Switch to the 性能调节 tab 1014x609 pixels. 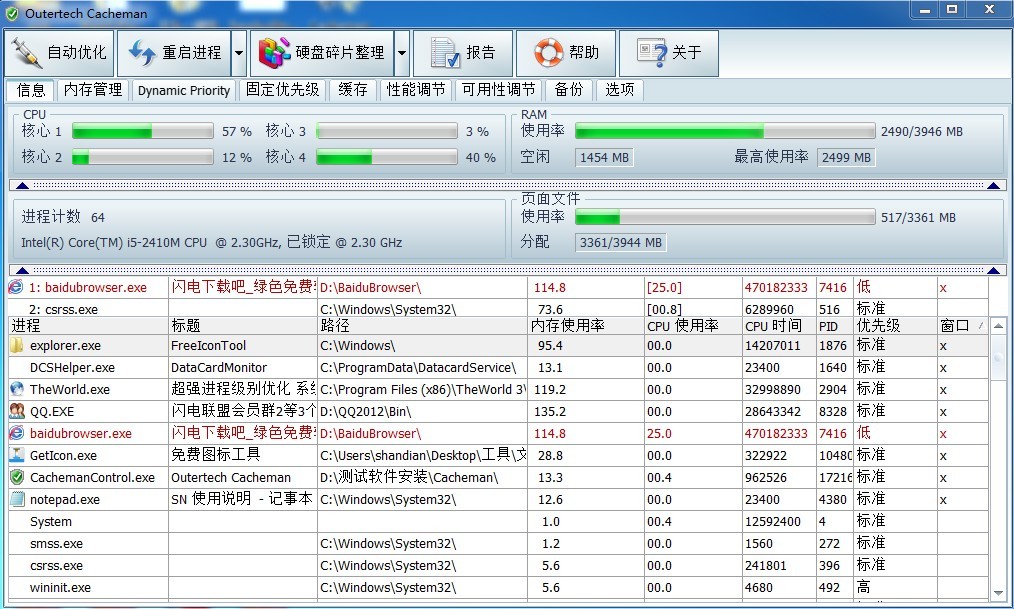coord(416,90)
